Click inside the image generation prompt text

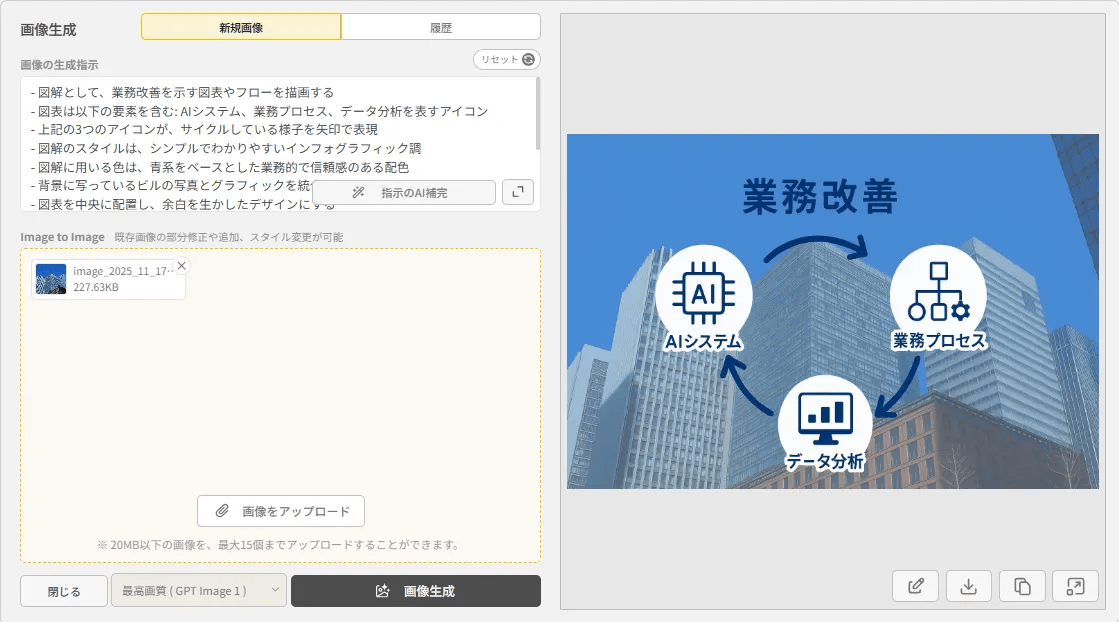(260, 130)
